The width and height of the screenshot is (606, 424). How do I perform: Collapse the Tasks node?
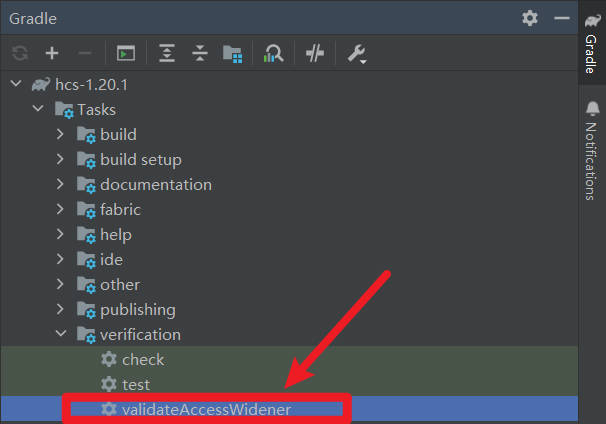pos(38,108)
